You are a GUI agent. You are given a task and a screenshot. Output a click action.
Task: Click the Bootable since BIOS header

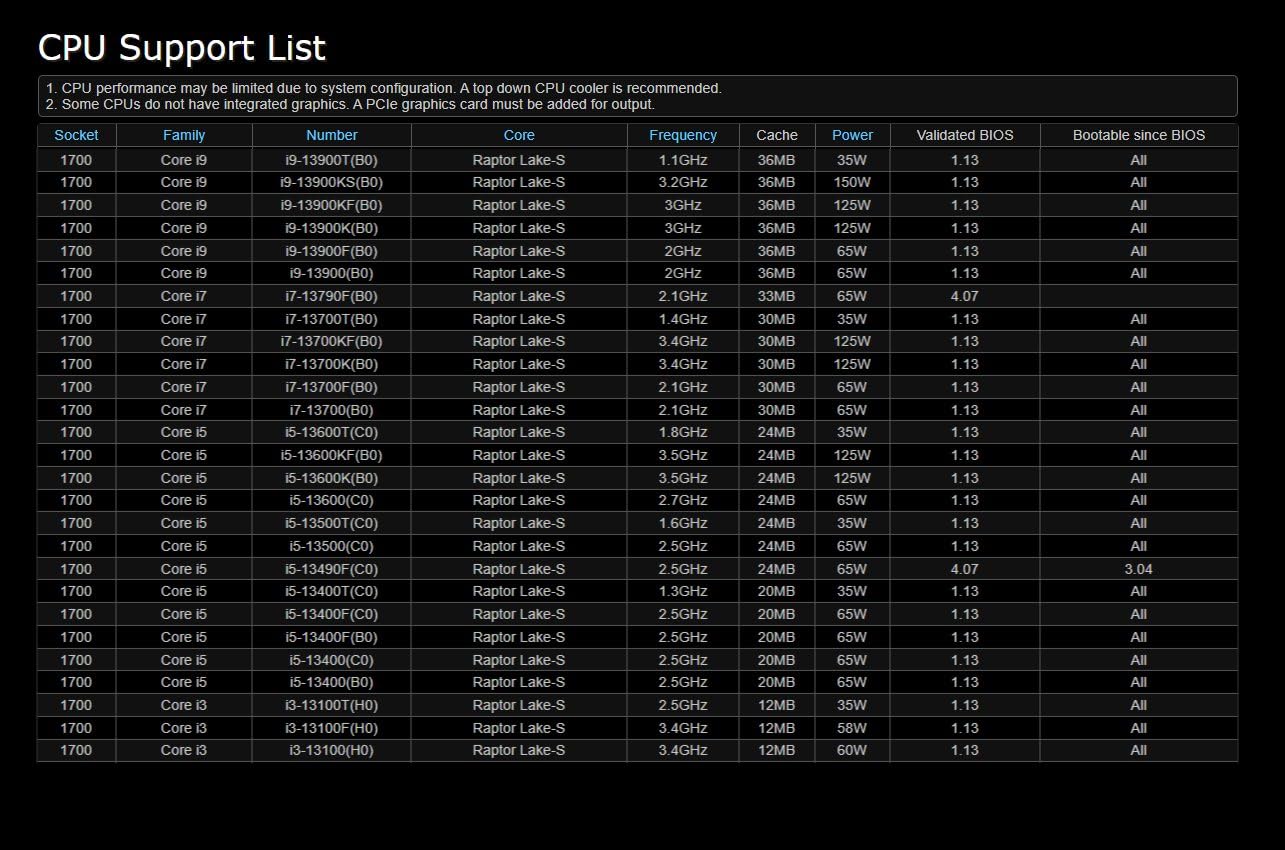[x=1139, y=135]
